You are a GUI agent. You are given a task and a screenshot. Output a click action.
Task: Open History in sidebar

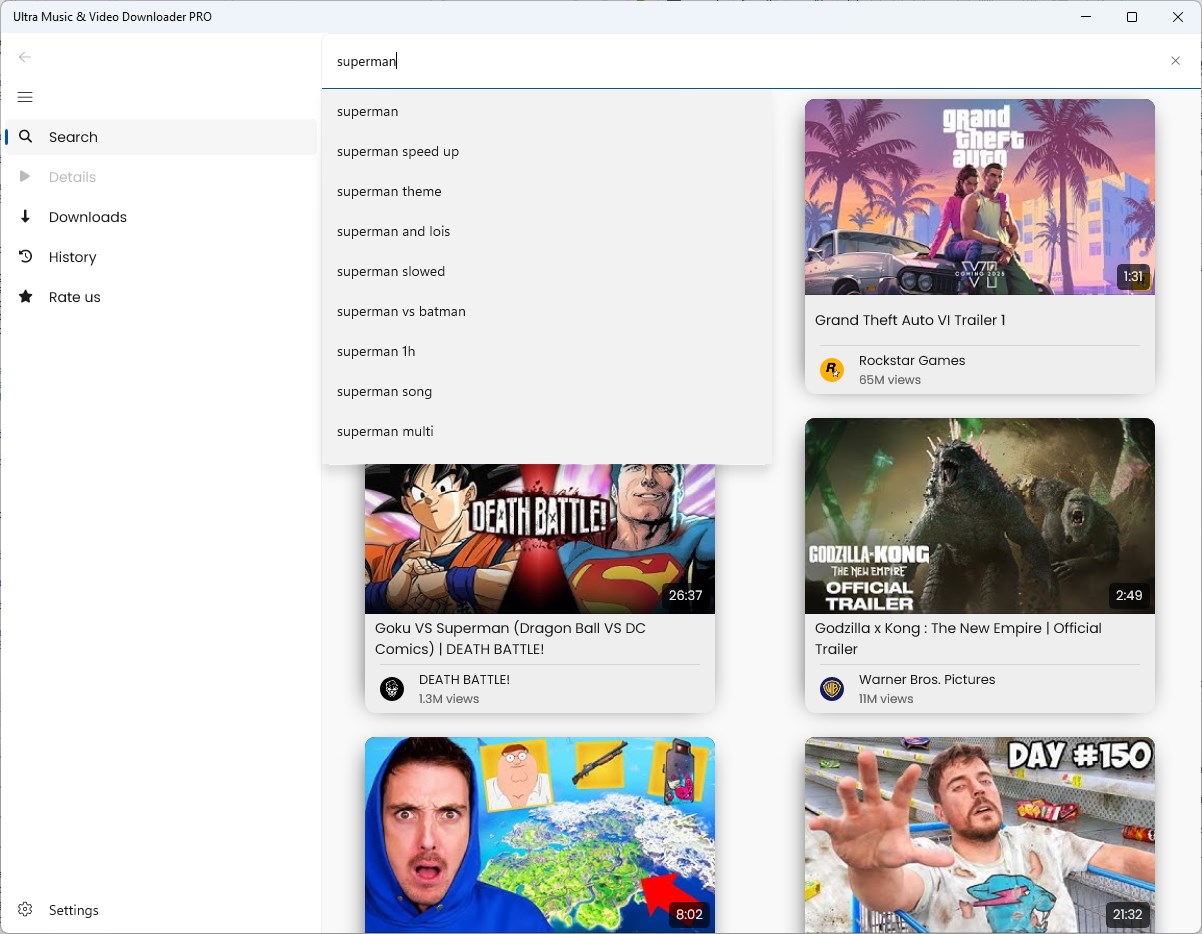161,257
